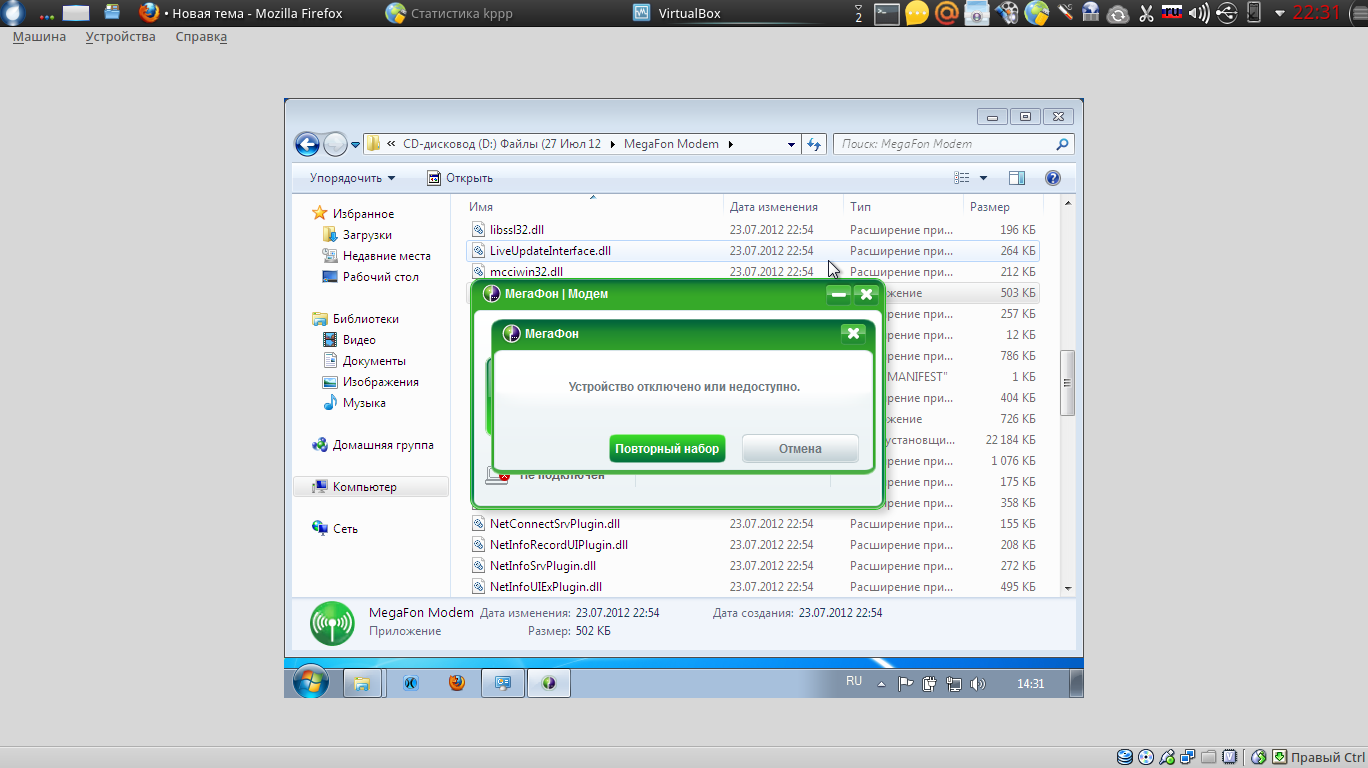Open the Машина menu in VirtualBox
The image size is (1368, 768).
point(39,37)
